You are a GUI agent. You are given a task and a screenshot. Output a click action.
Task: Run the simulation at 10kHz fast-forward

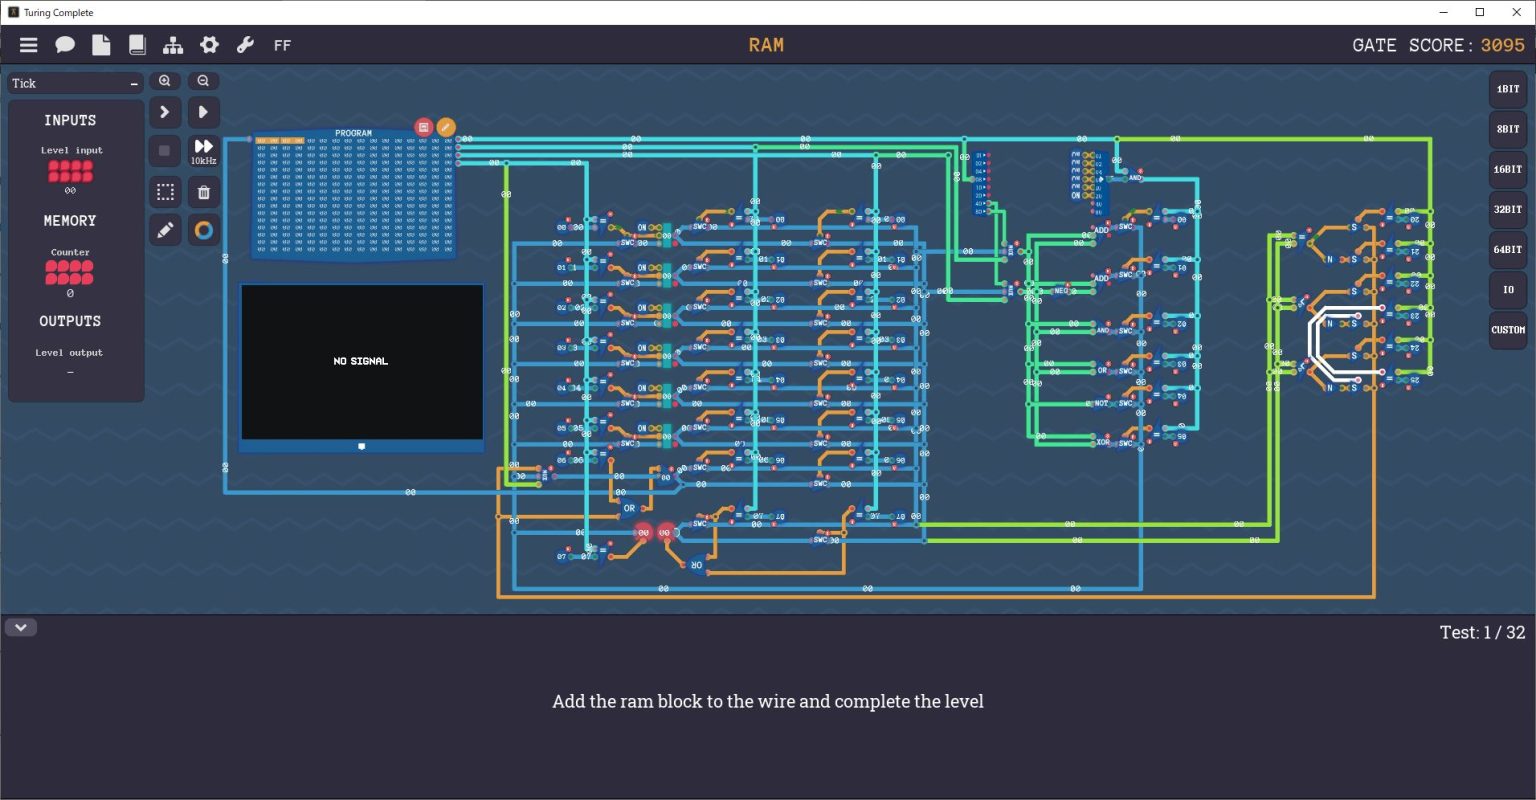[x=203, y=151]
